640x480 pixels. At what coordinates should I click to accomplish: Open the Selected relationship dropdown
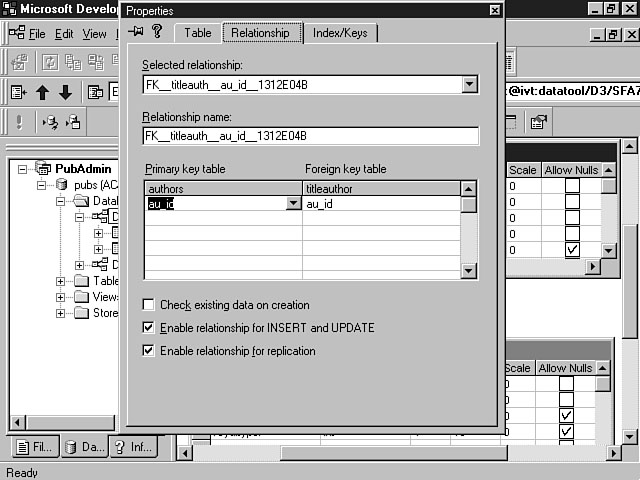point(470,85)
